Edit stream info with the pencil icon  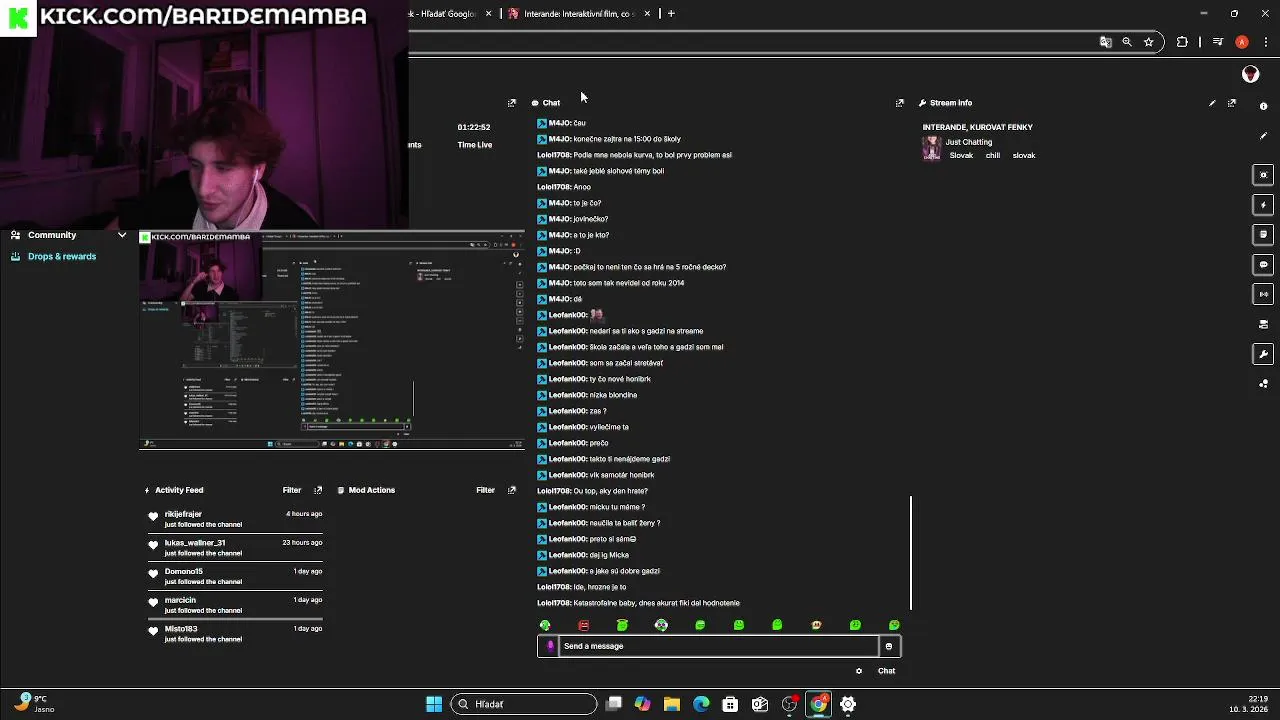(1212, 103)
